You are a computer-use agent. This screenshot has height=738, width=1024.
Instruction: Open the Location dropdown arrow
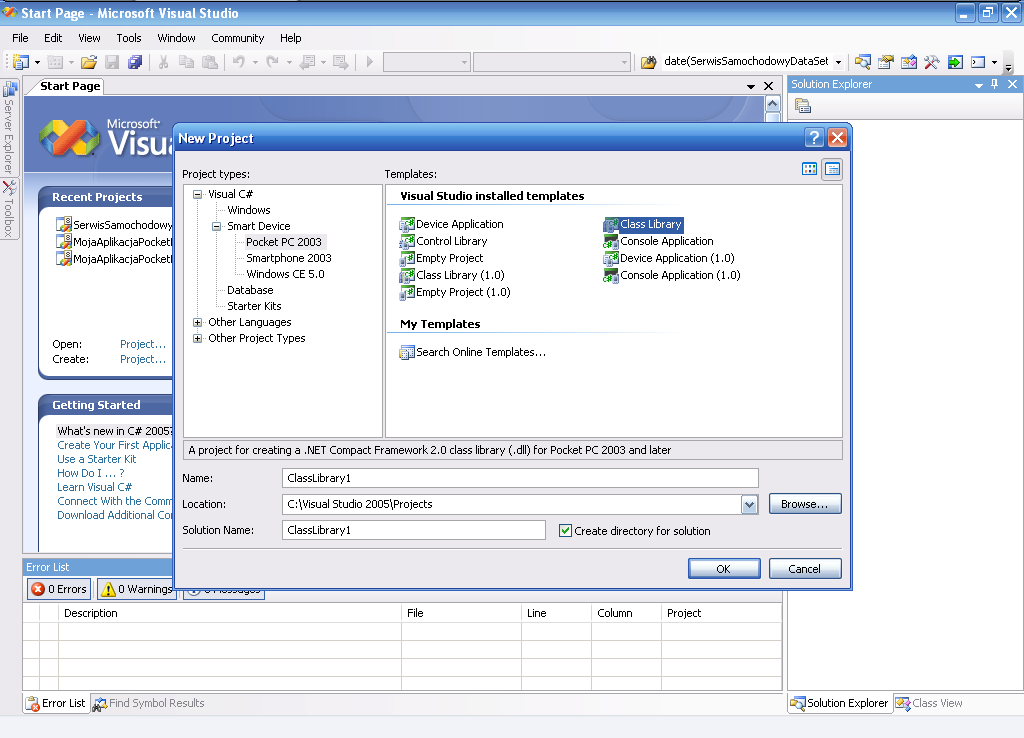tap(749, 504)
